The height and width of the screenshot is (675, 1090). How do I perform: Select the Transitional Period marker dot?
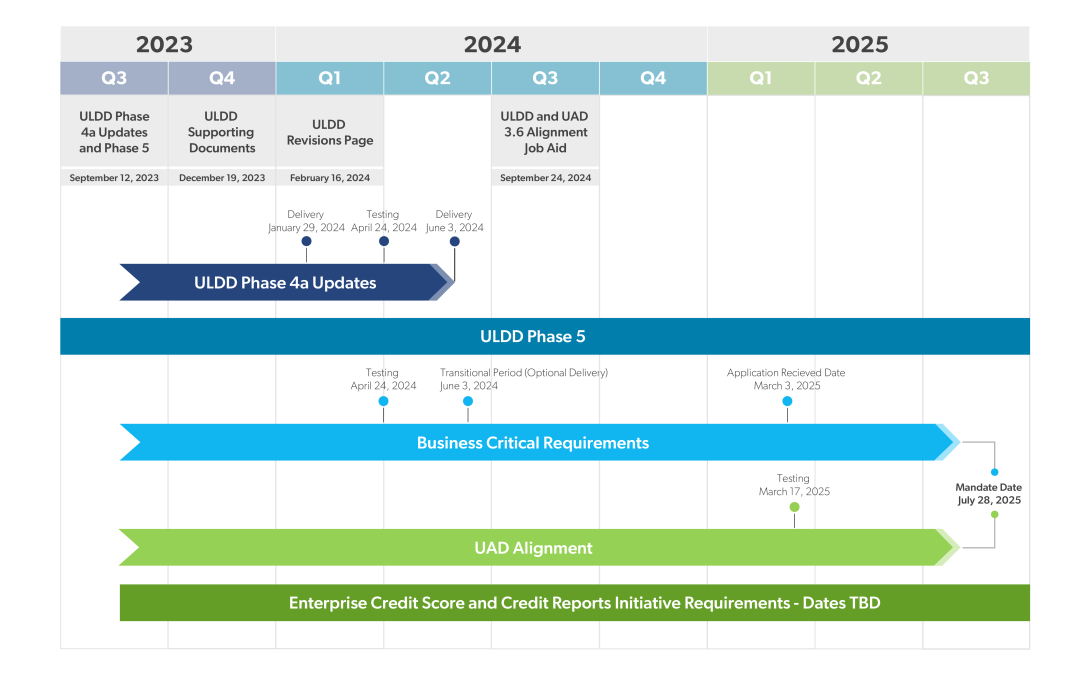(x=468, y=401)
